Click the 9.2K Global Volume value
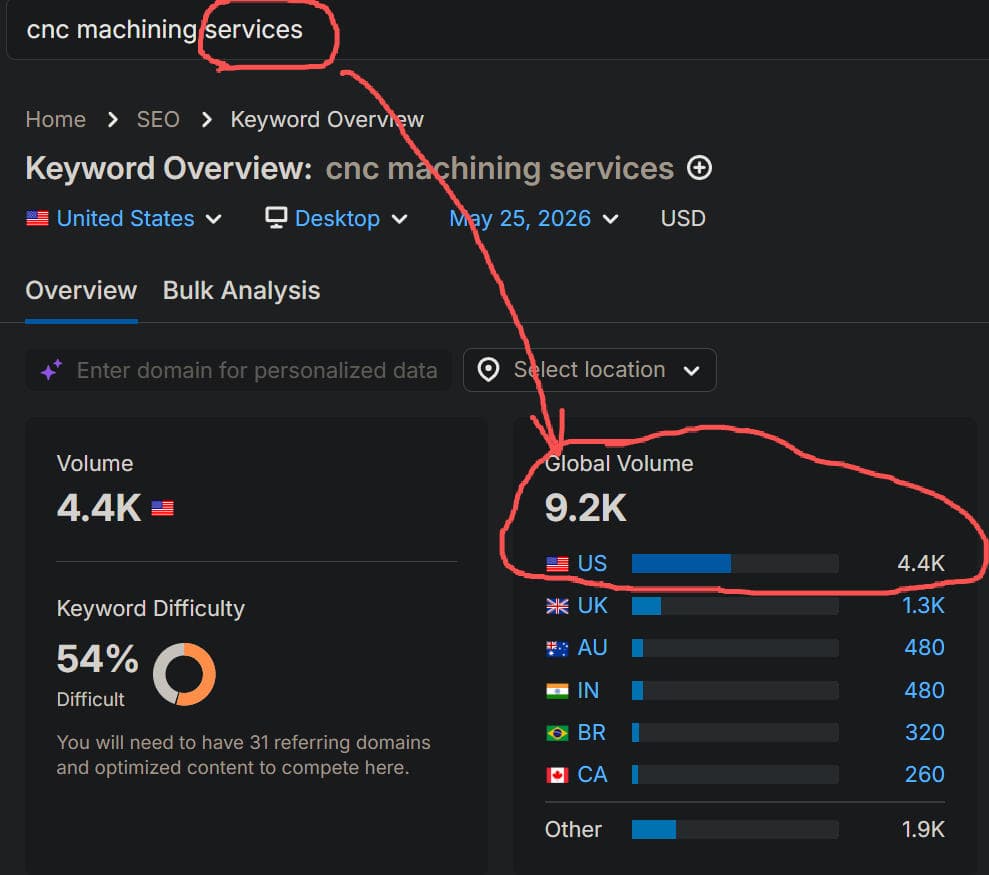989x875 pixels. tap(585, 508)
